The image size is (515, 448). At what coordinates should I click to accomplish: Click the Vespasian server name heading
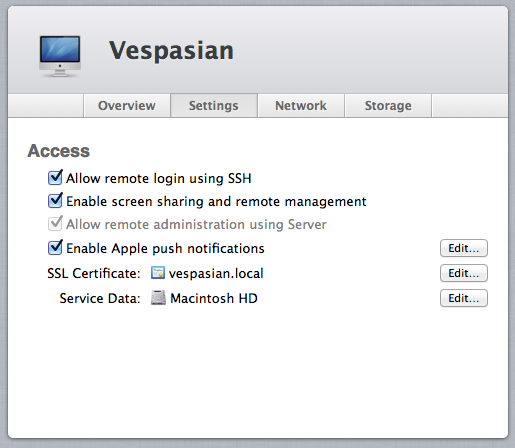click(171, 51)
